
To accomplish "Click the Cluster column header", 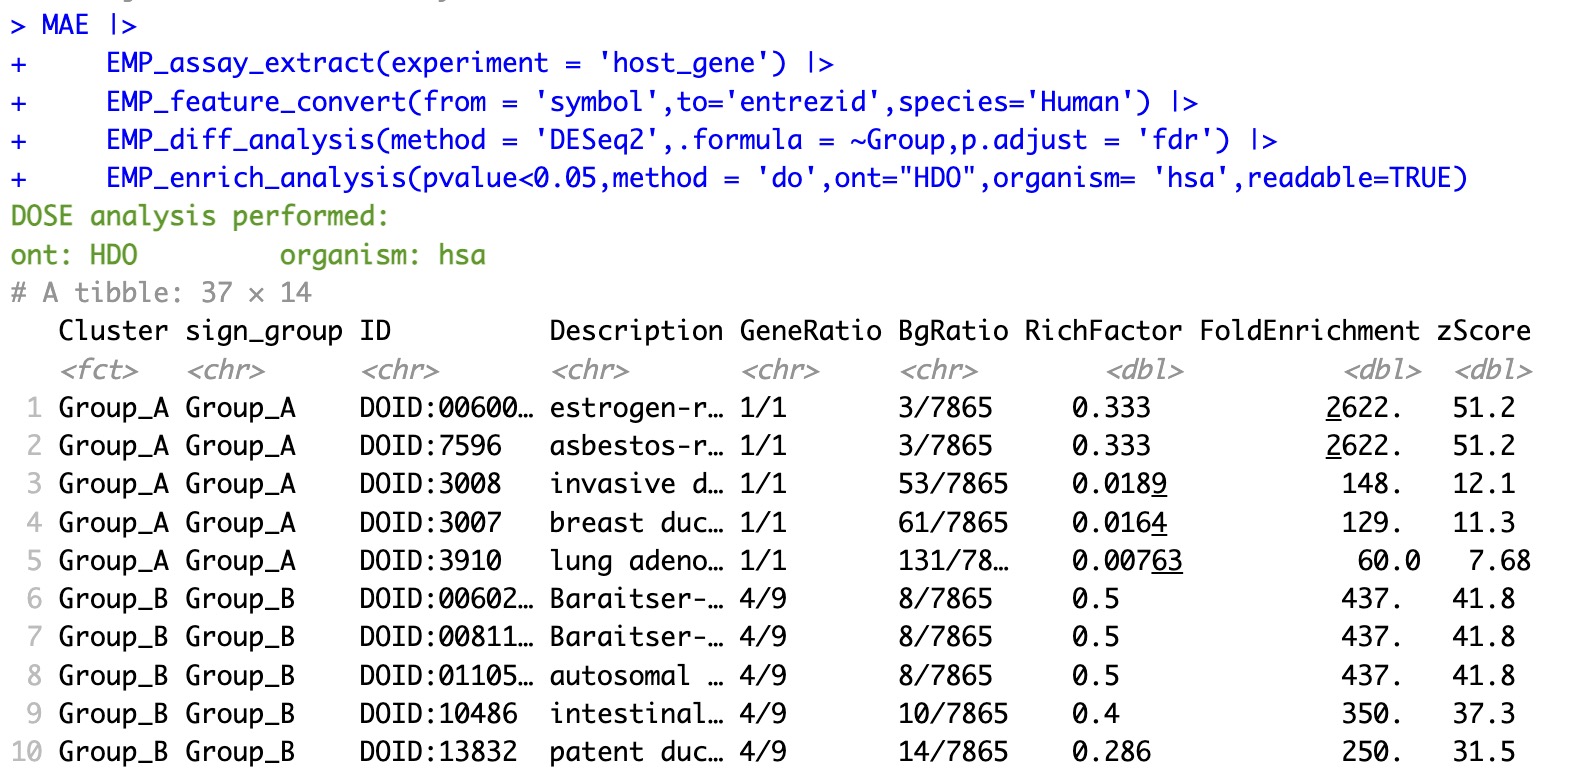I will (113, 331).
